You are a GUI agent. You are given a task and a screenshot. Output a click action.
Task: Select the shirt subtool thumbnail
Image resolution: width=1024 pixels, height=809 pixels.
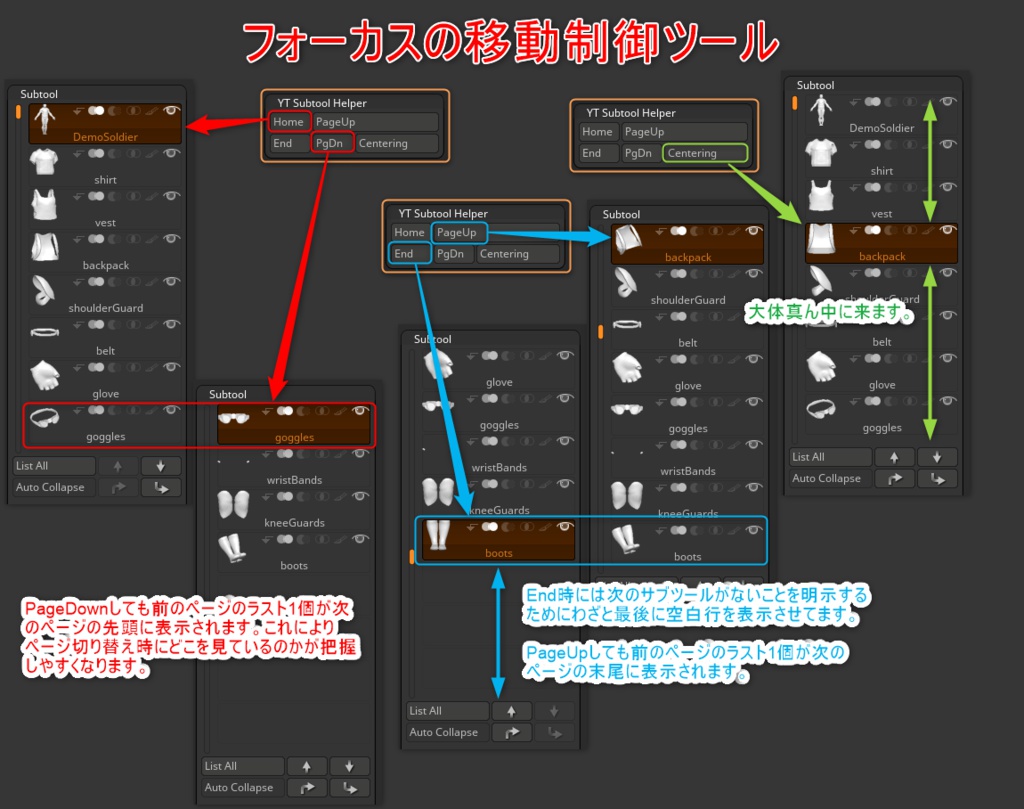(44, 160)
